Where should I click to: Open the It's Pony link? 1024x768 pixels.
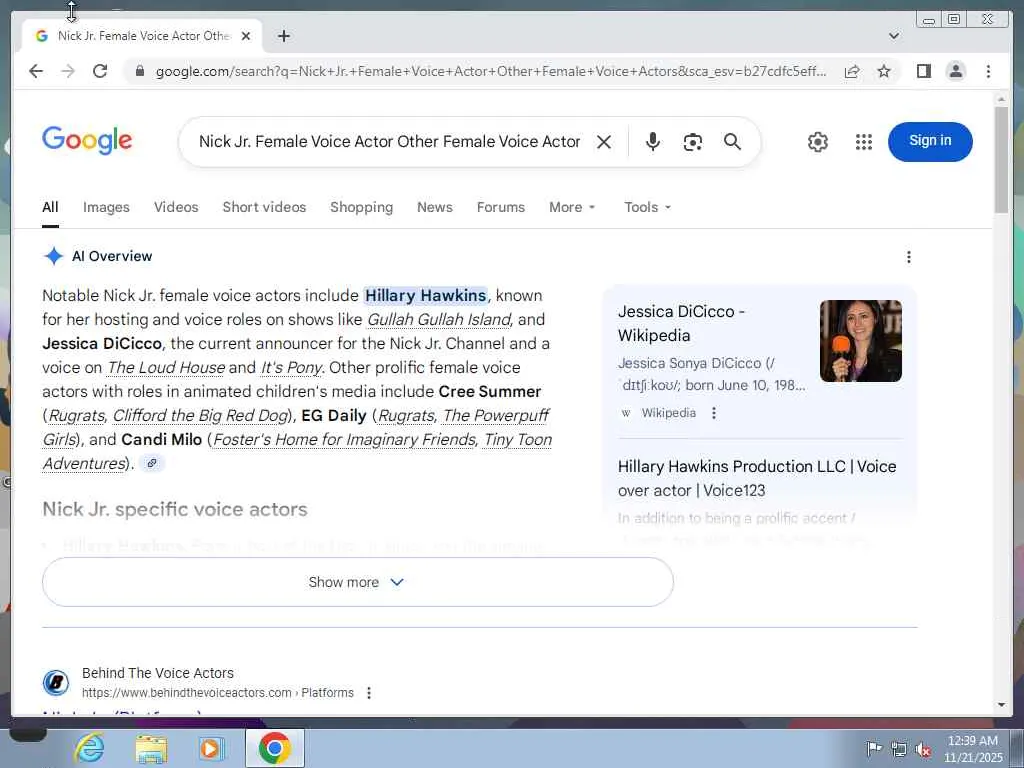(291, 368)
